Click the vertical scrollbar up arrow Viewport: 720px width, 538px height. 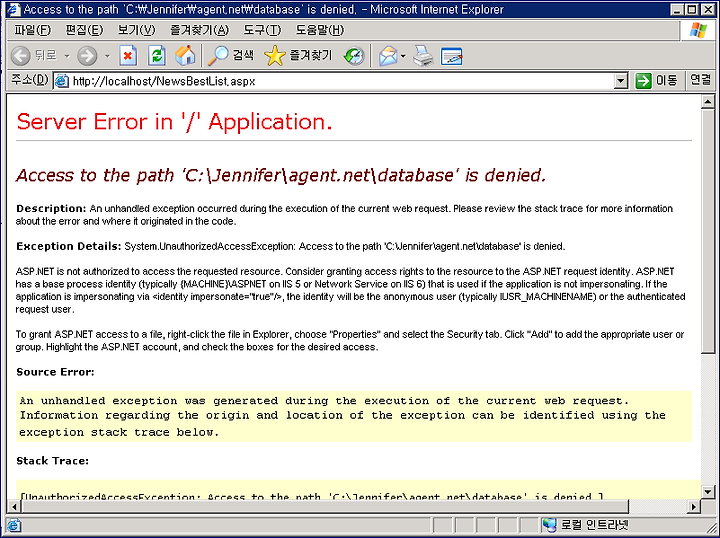pyautogui.click(x=708, y=102)
